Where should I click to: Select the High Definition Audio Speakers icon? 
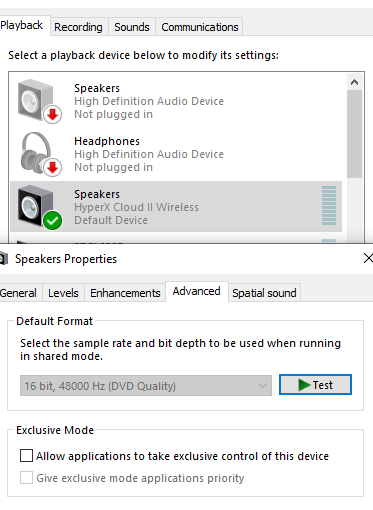click(x=39, y=101)
